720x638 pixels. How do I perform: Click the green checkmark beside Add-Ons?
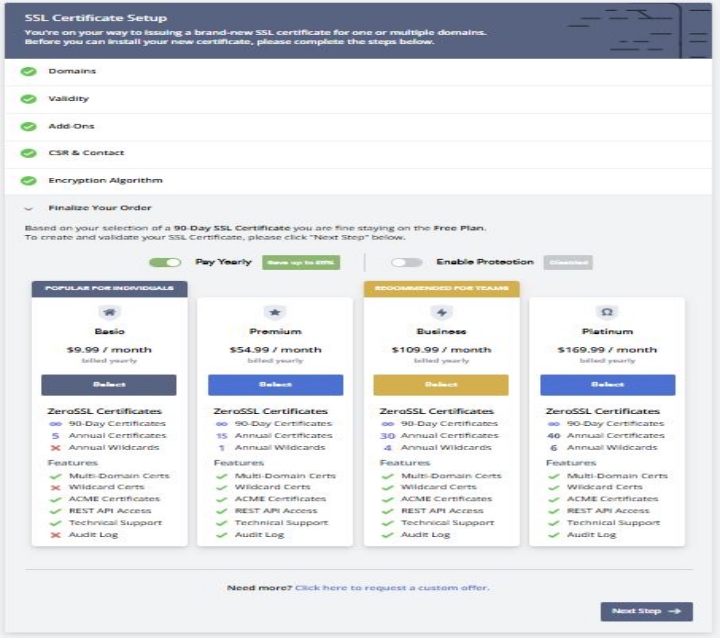pos(28,126)
